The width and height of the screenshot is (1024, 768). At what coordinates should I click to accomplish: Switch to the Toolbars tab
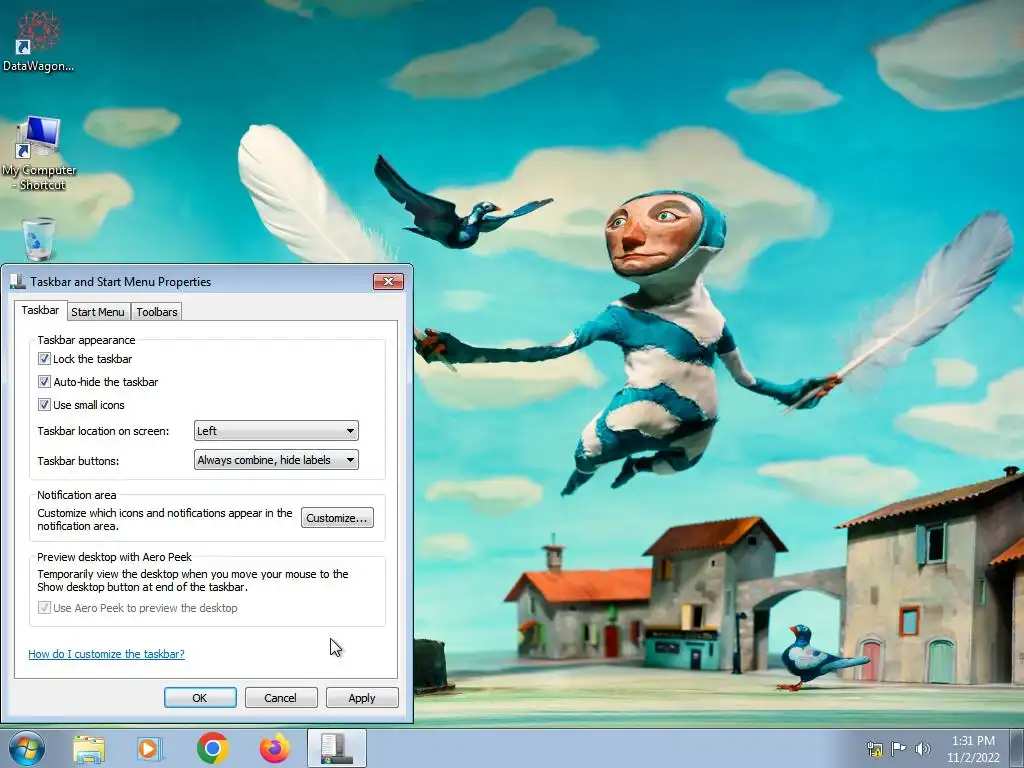pyautogui.click(x=157, y=312)
